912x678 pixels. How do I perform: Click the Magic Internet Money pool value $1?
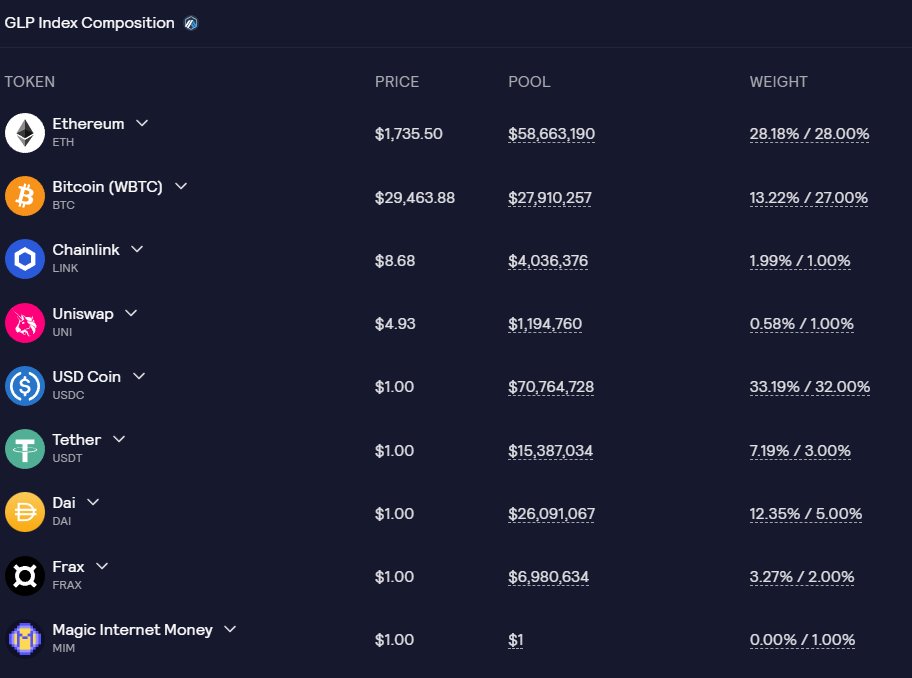pyautogui.click(x=515, y=640)
